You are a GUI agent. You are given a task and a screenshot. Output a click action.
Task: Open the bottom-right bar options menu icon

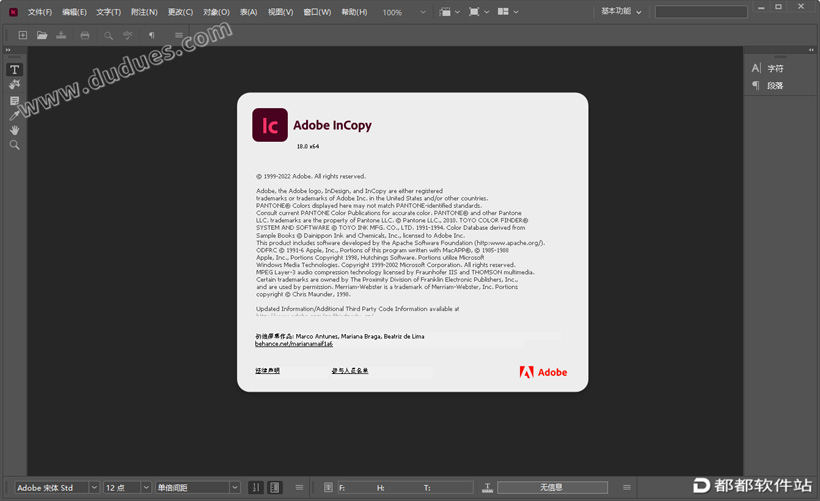[x=627, y=487]
